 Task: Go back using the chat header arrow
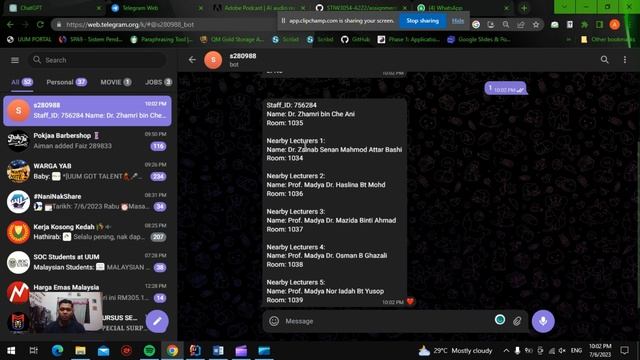192,60
